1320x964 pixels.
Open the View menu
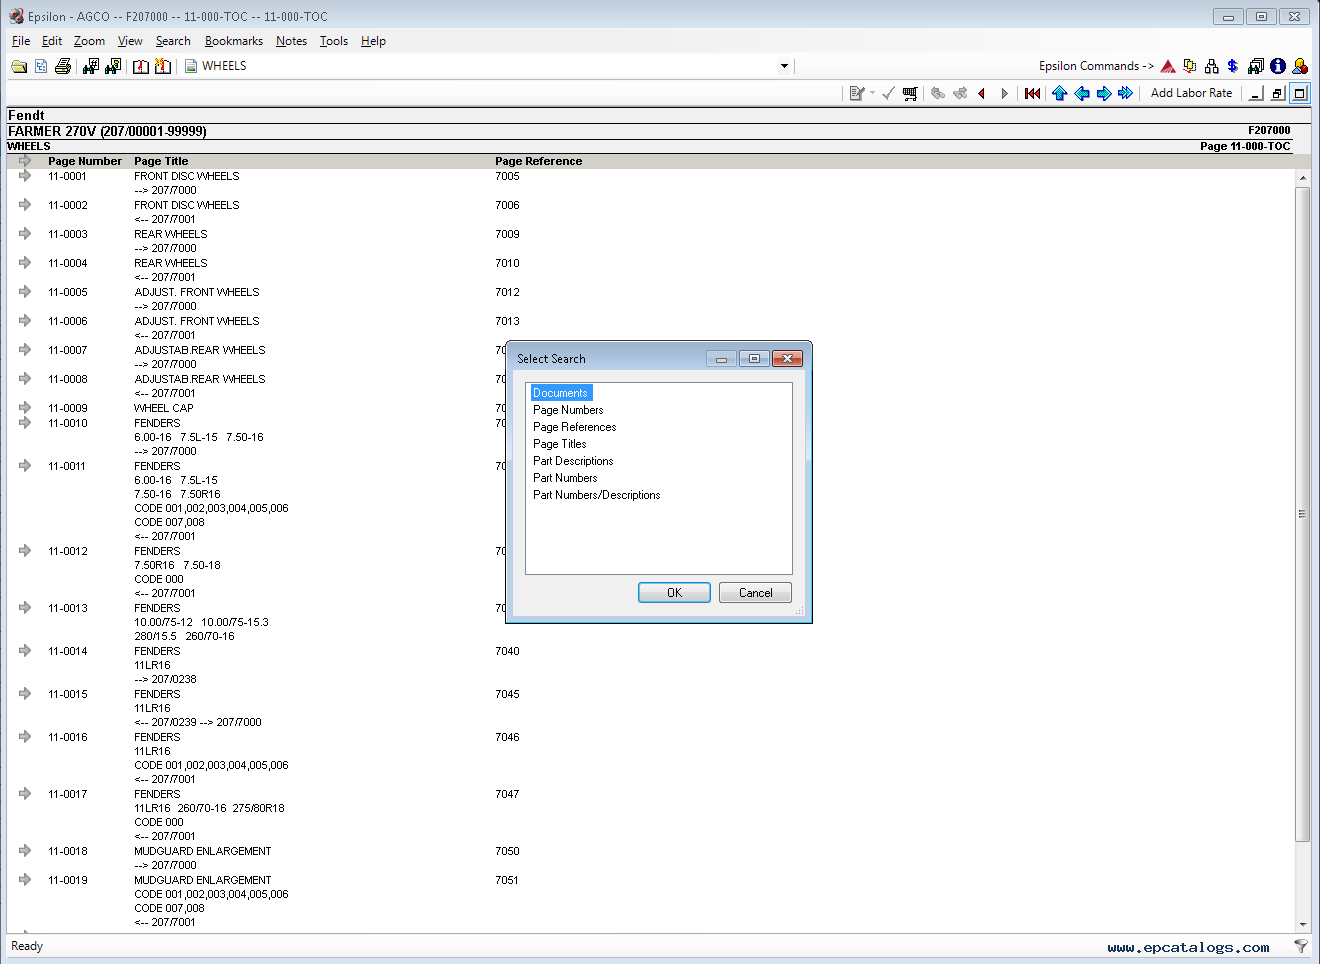pyautogui.click(x=130, y=41)
